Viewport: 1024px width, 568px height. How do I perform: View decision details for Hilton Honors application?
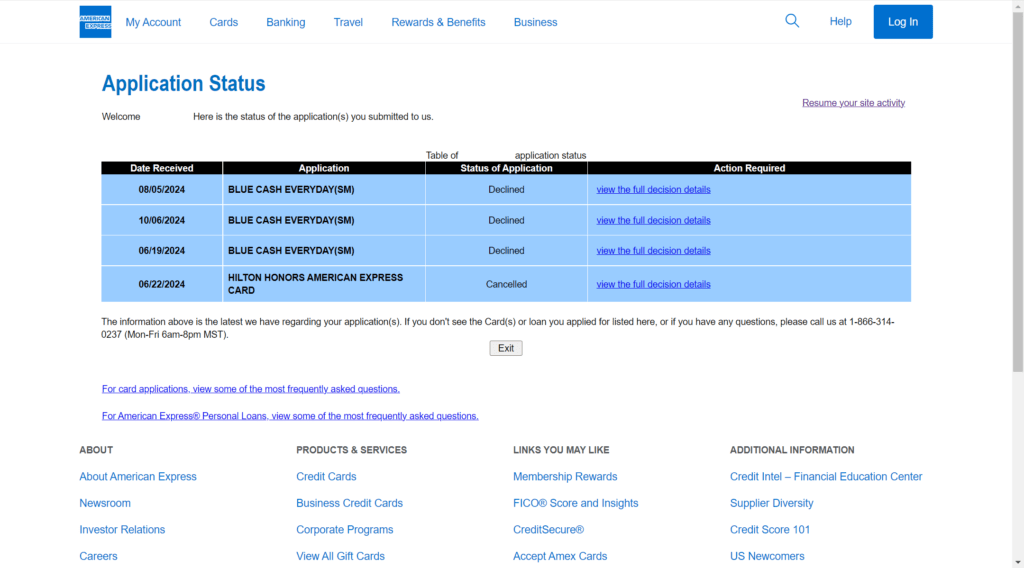tap(653, 285)
